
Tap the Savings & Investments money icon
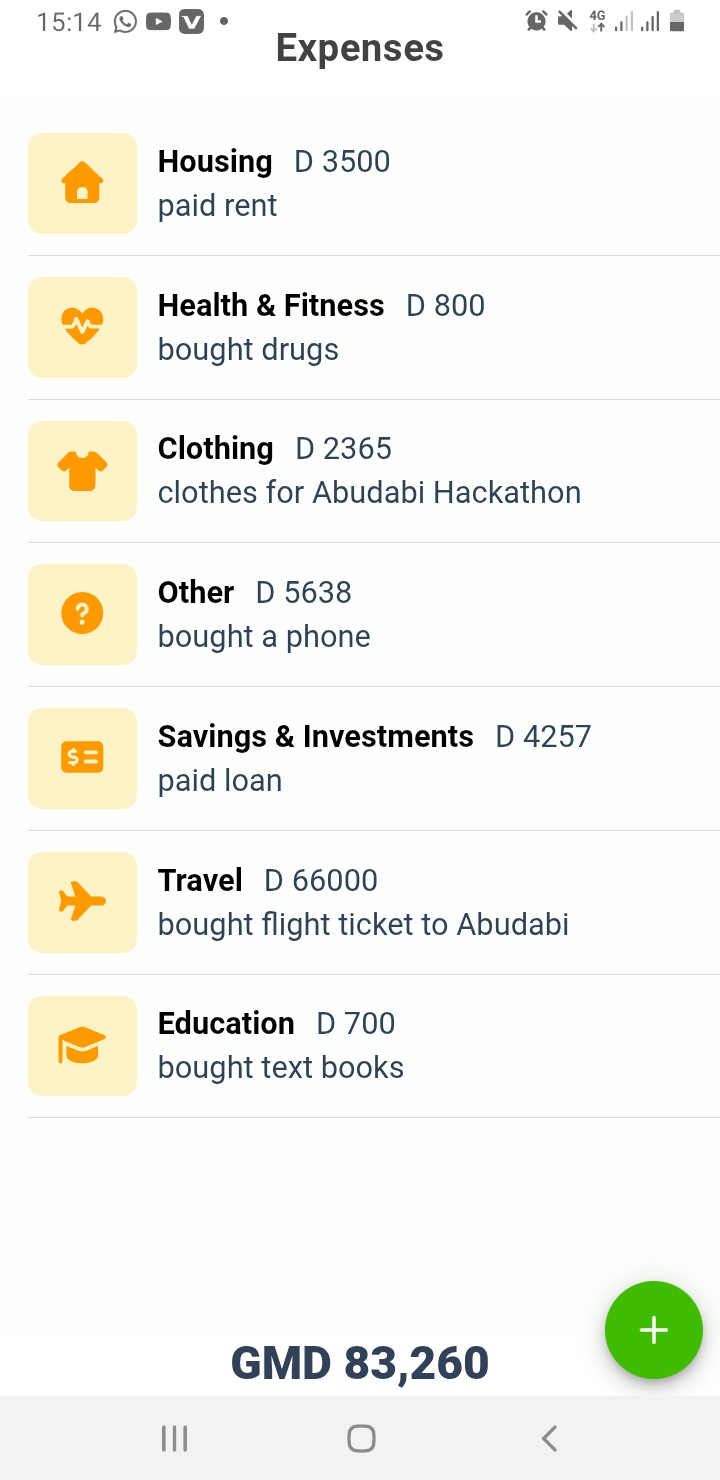tap(82, 758)
